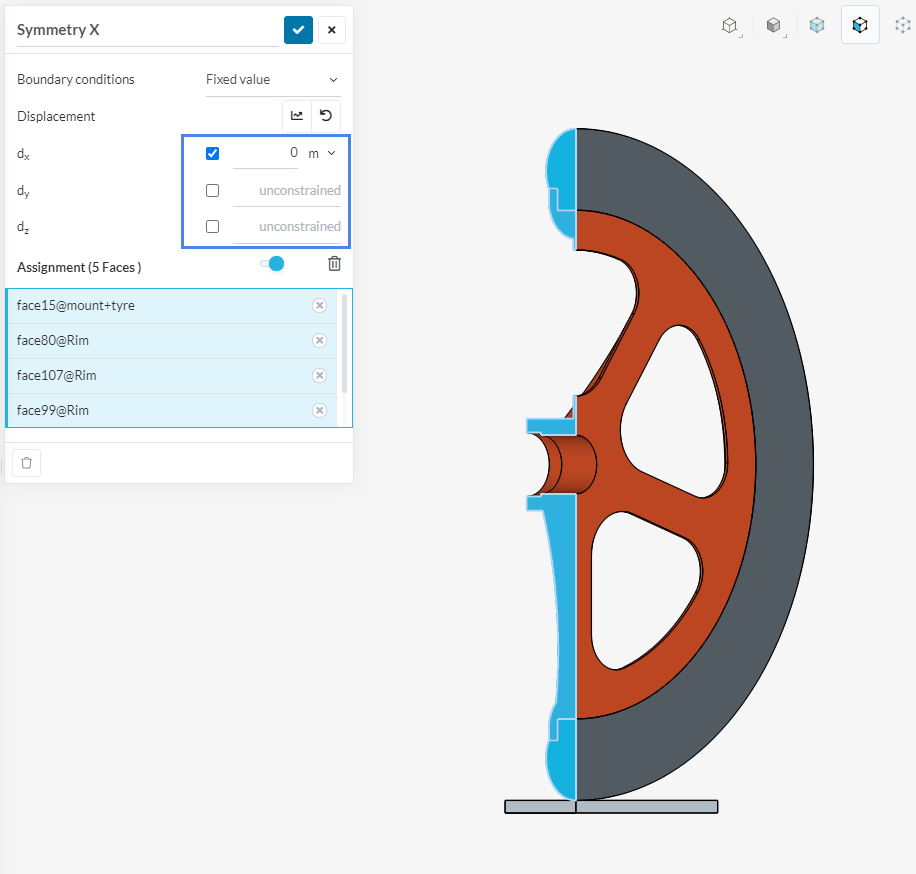Select the solid gray cube volume mode
Screen dimensions: 916x874
(773, 25)
